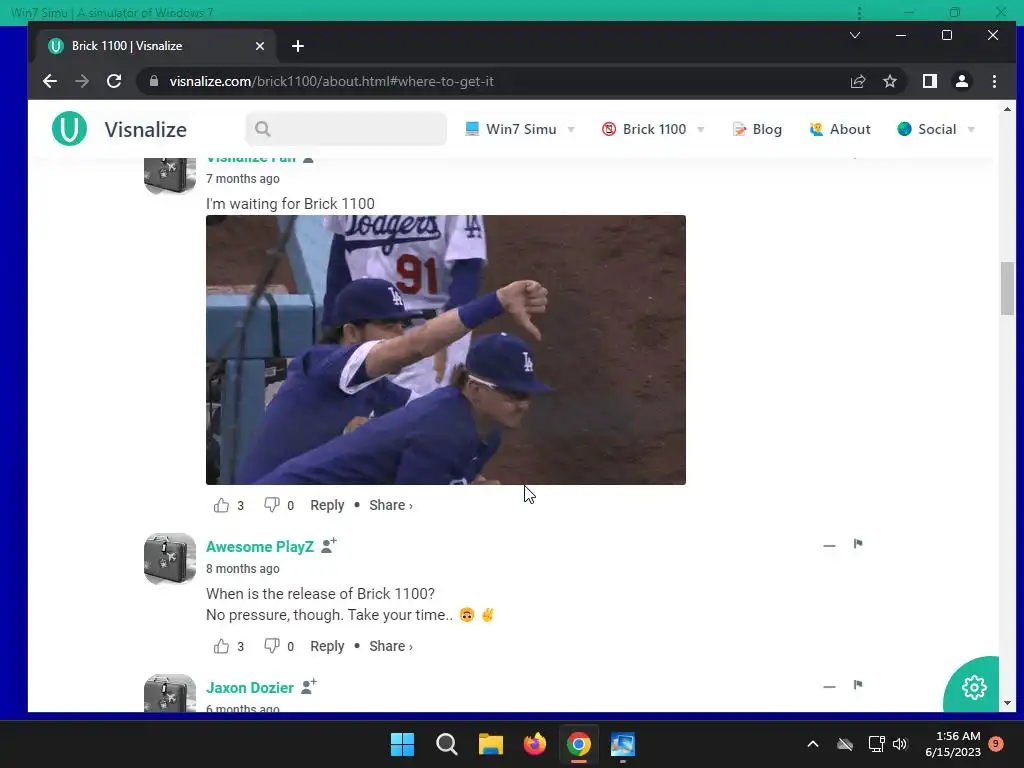Click the '7 months ago' timestamp
This screenshot has height=768, width=1024.
pyautogui.click(x=243, y=179)
